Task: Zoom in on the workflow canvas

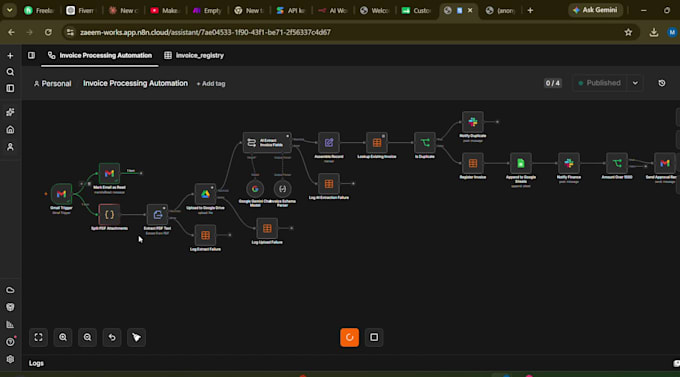Action: coord(63,337)
